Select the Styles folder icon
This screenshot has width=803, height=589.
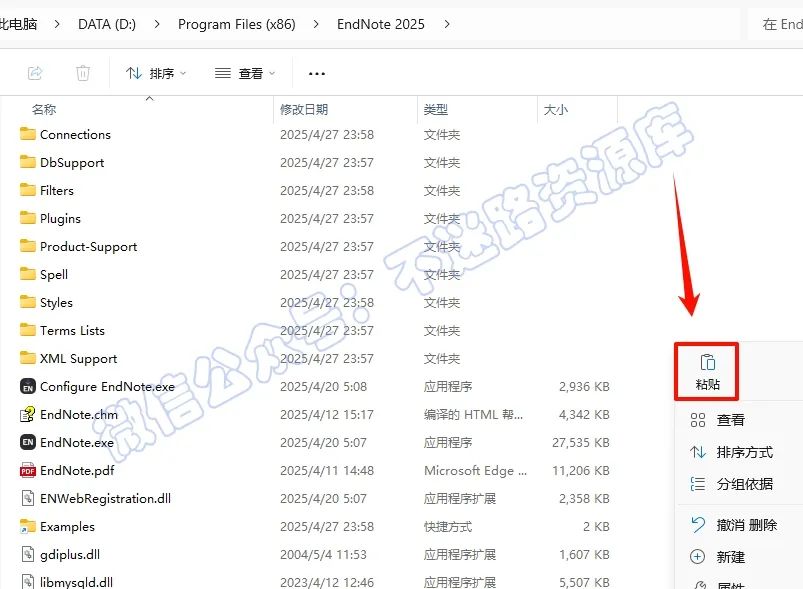pos(28,302)
